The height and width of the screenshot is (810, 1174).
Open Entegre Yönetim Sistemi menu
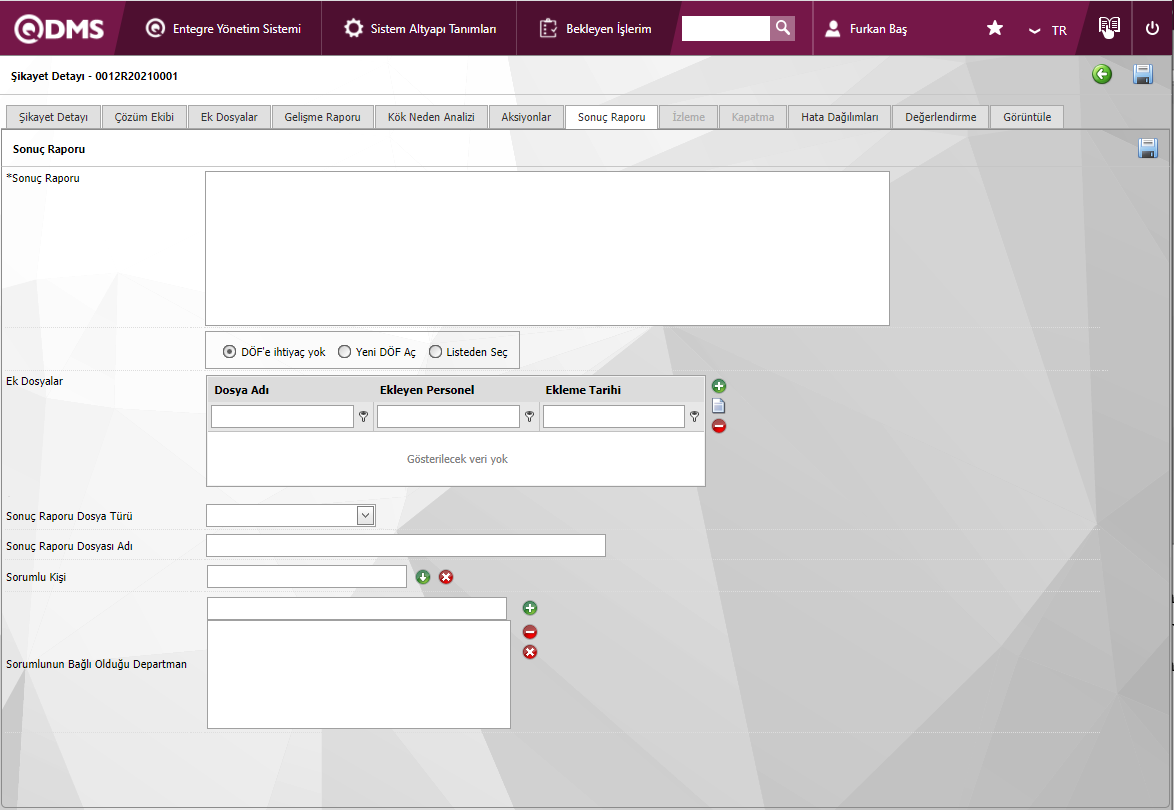coord(223,28)
